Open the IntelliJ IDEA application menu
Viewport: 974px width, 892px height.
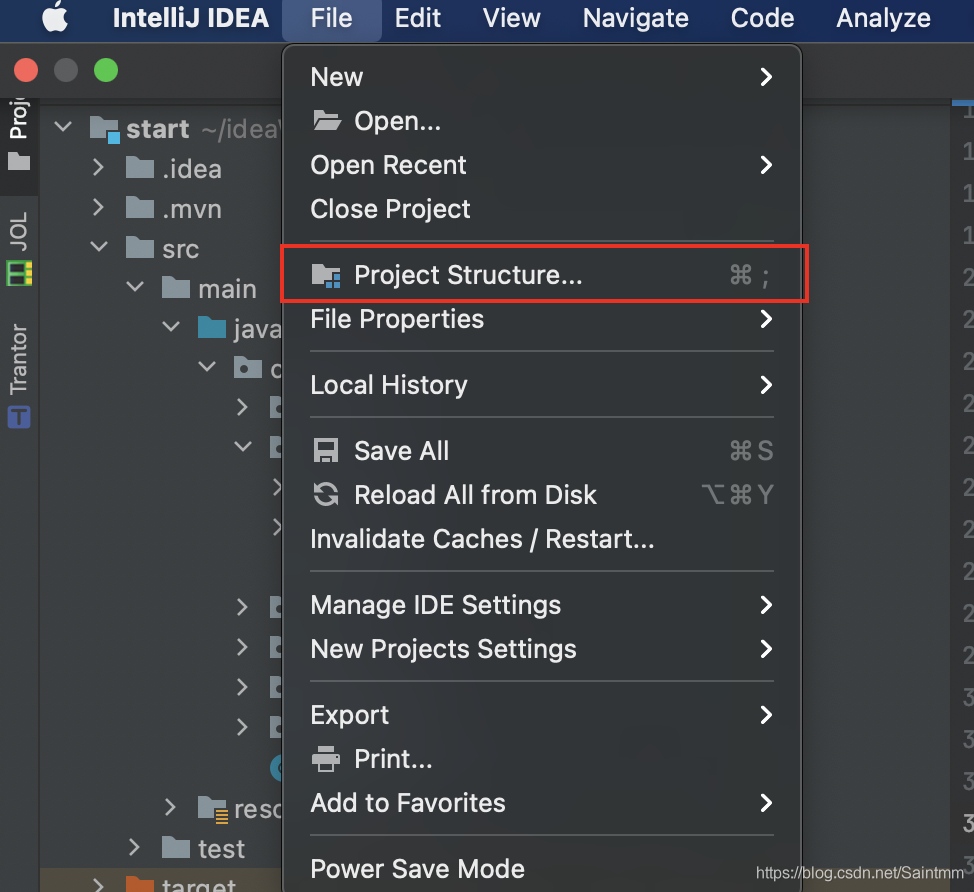(x=191, y=18)
